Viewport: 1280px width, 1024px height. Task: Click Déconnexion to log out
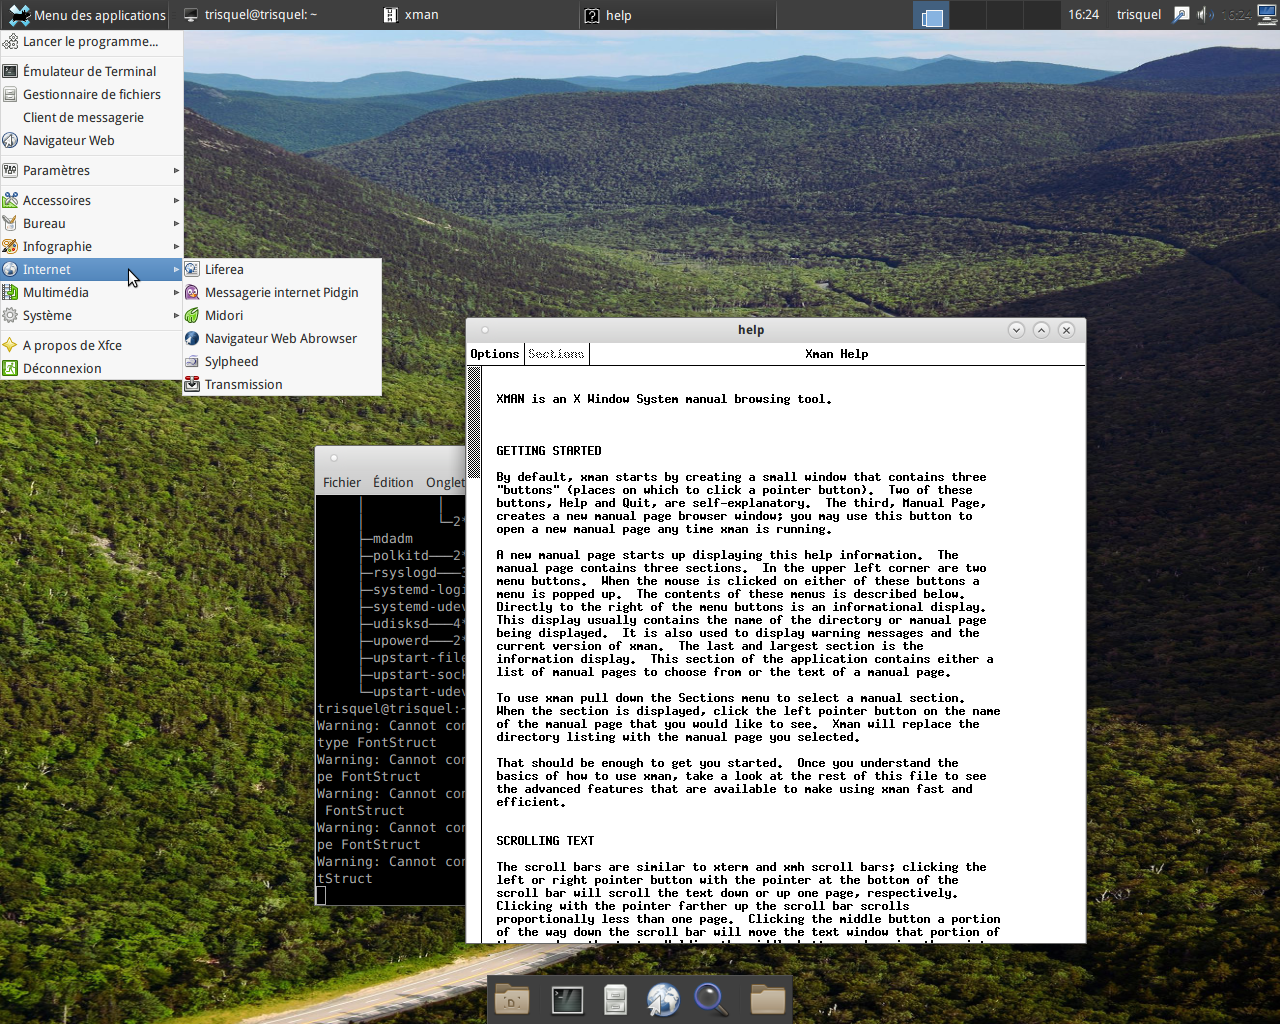tap(91, 368)
